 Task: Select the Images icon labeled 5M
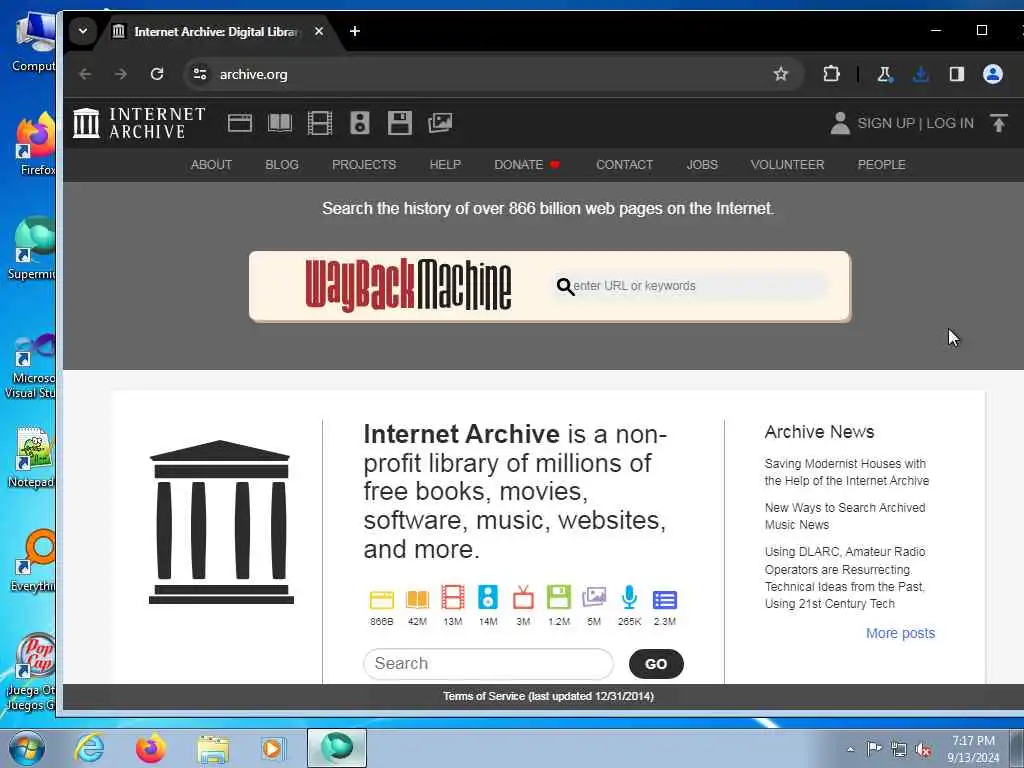(x=594, y=597)
